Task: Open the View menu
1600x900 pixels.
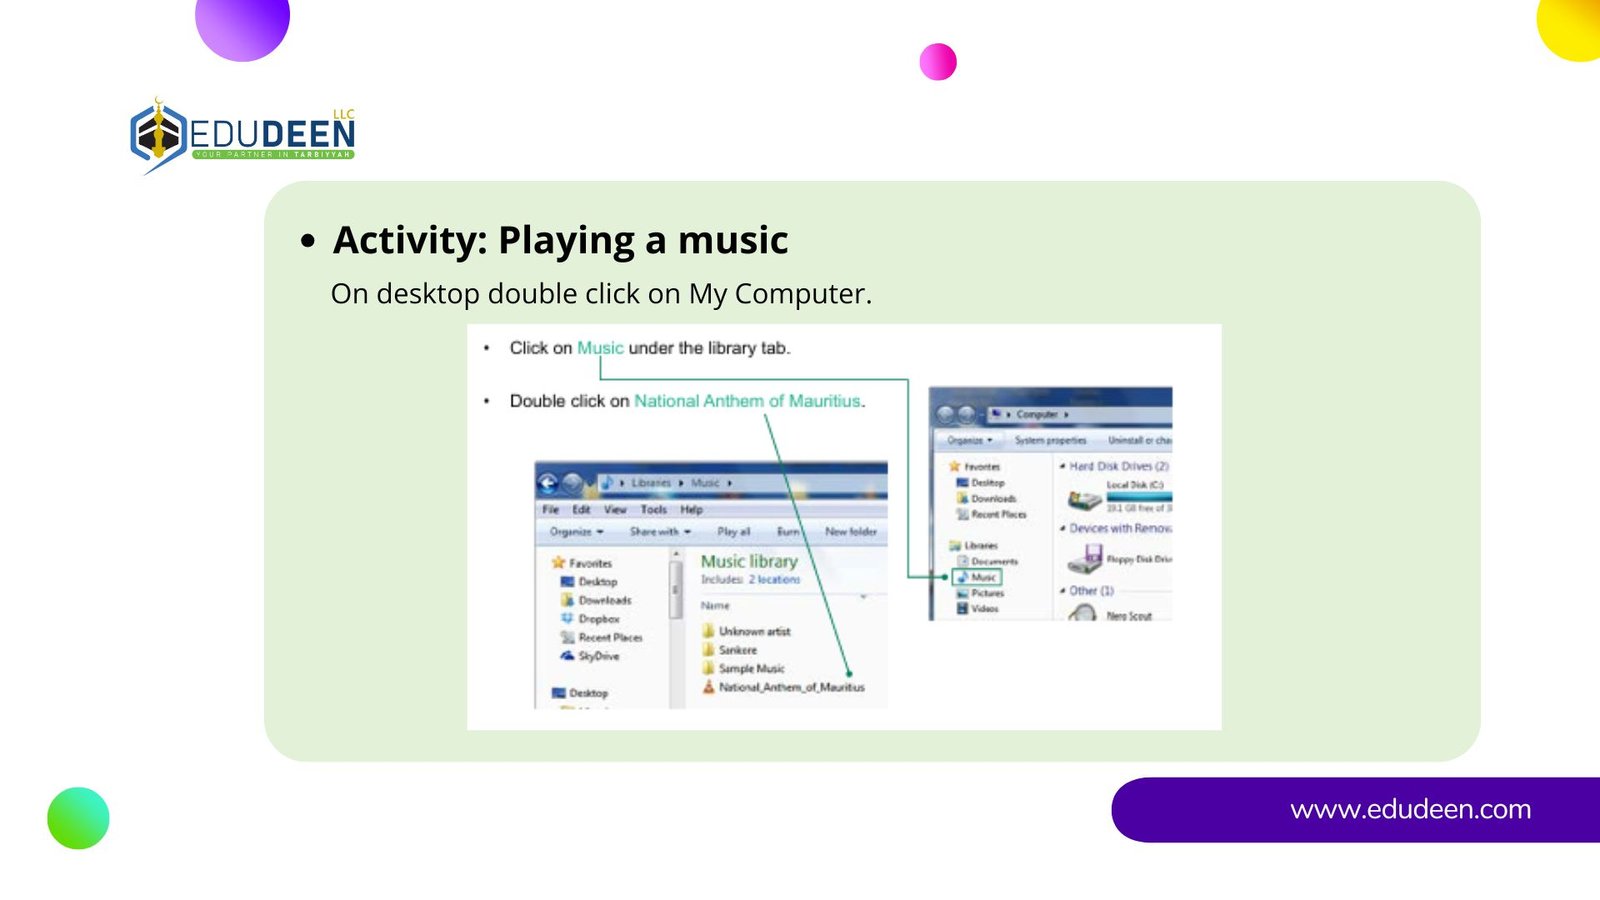Action: 615,509
